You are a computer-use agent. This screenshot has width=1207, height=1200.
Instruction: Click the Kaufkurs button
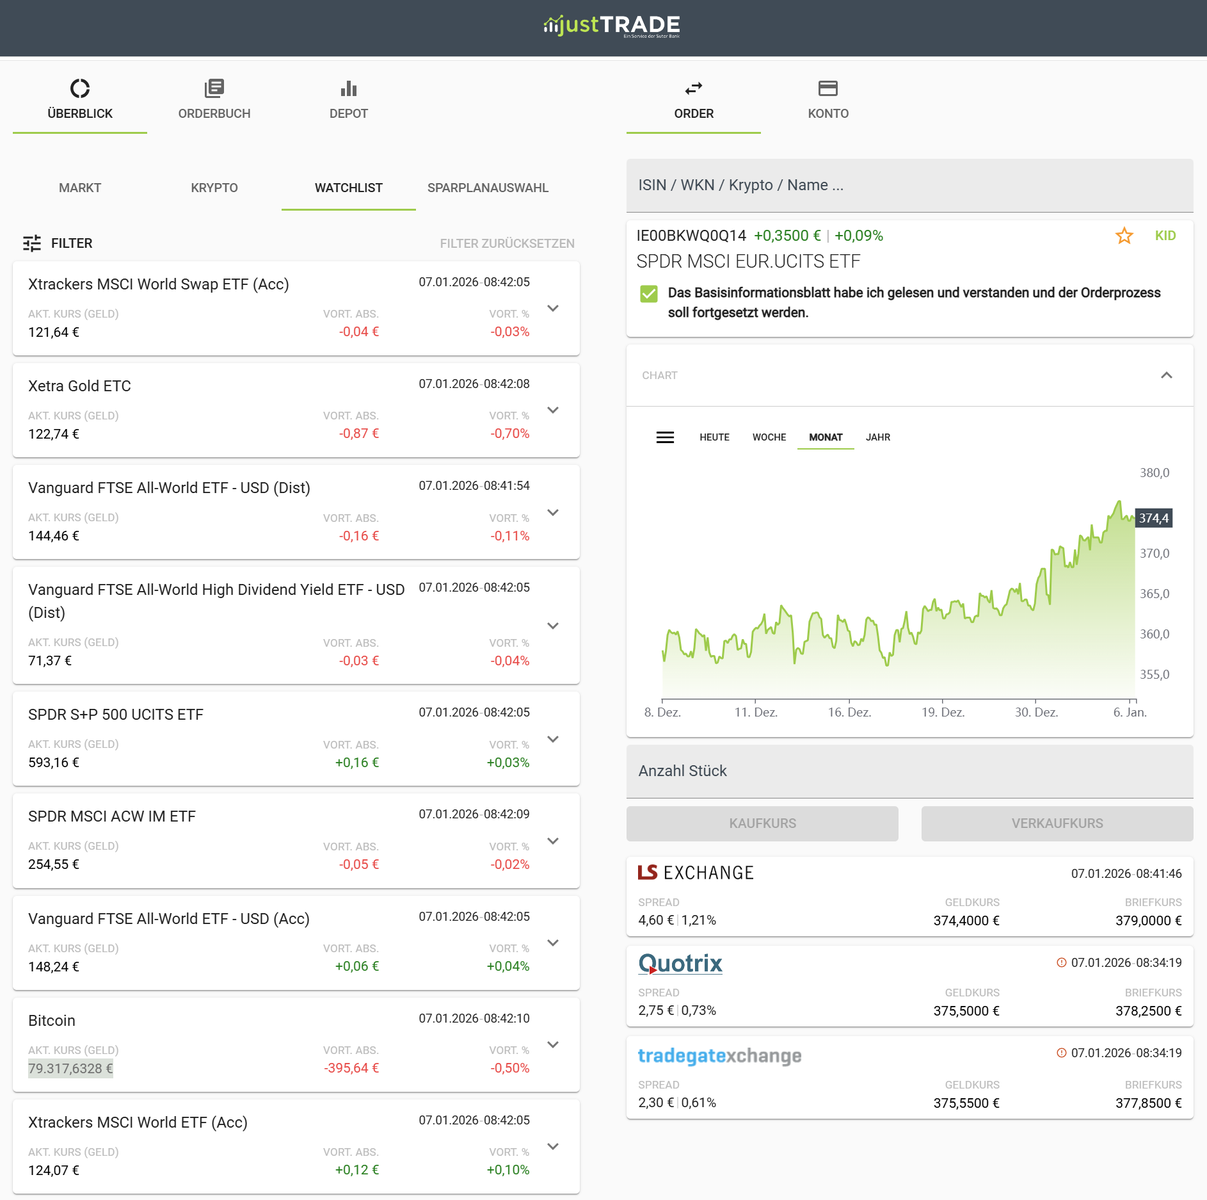[762, 824]
